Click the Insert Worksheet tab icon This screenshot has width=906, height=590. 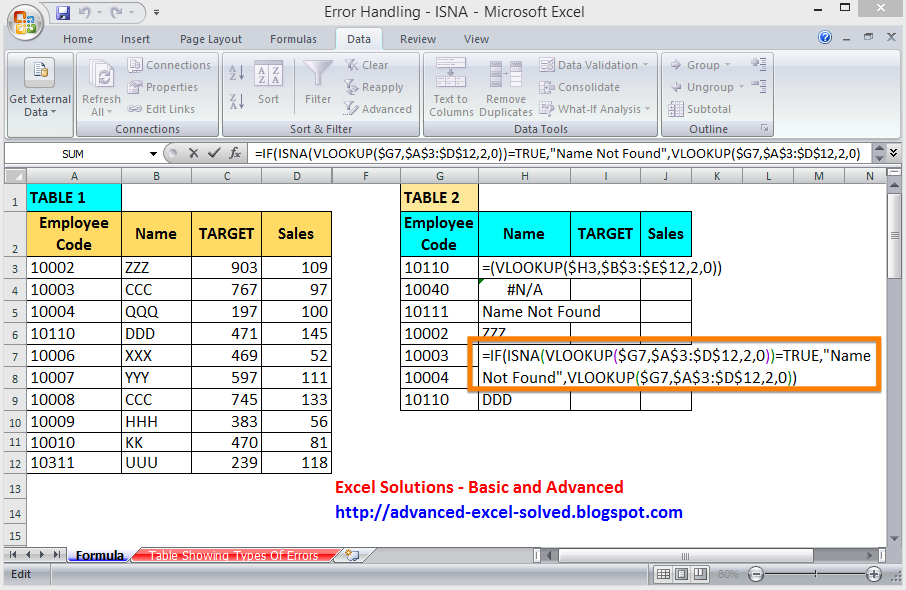point(352,555)
